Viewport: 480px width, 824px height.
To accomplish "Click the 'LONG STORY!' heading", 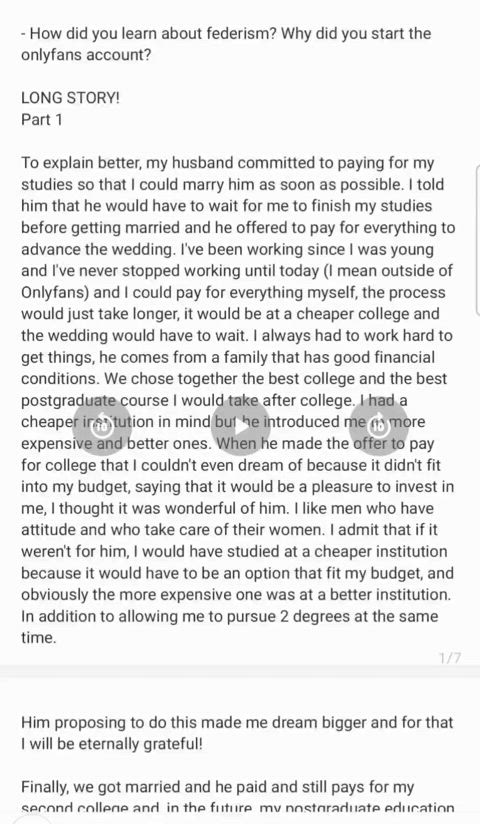I will (70, 98).
